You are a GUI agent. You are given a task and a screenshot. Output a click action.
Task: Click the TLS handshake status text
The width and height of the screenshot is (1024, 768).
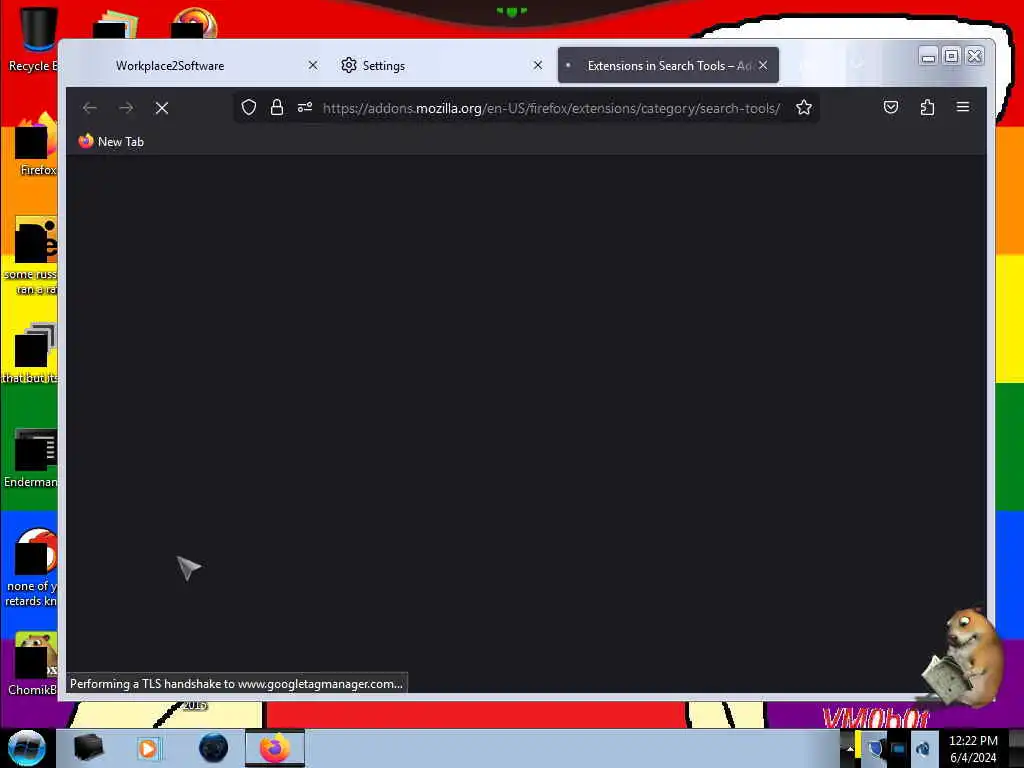236,684
